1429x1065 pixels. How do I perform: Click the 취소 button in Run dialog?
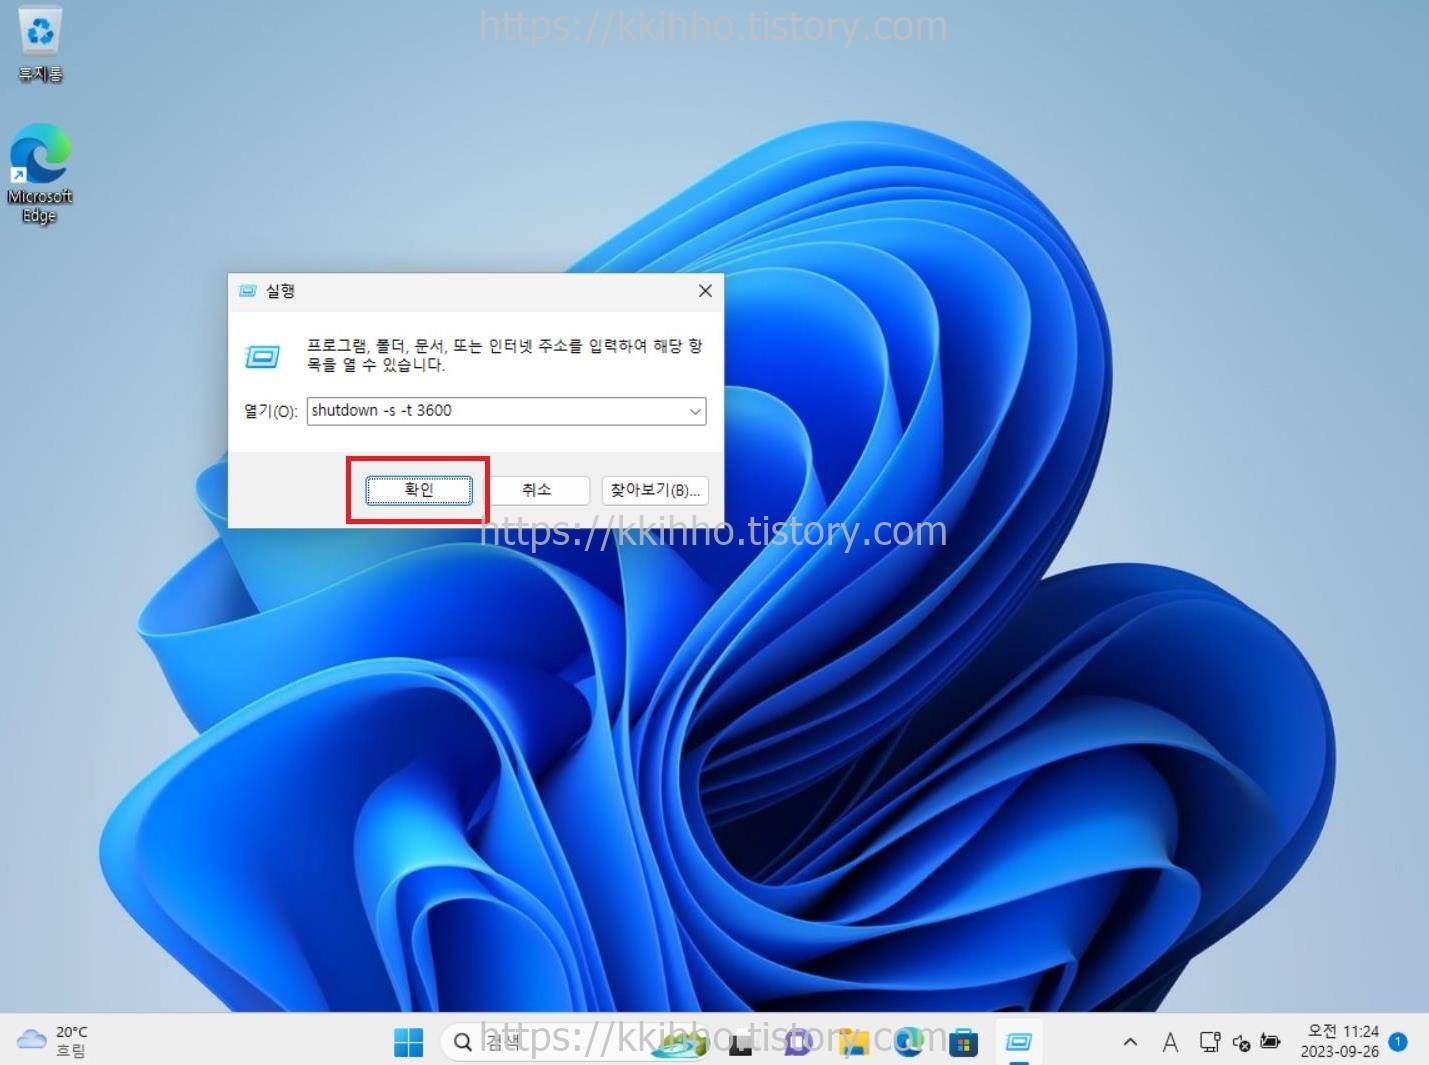(537, 490)
